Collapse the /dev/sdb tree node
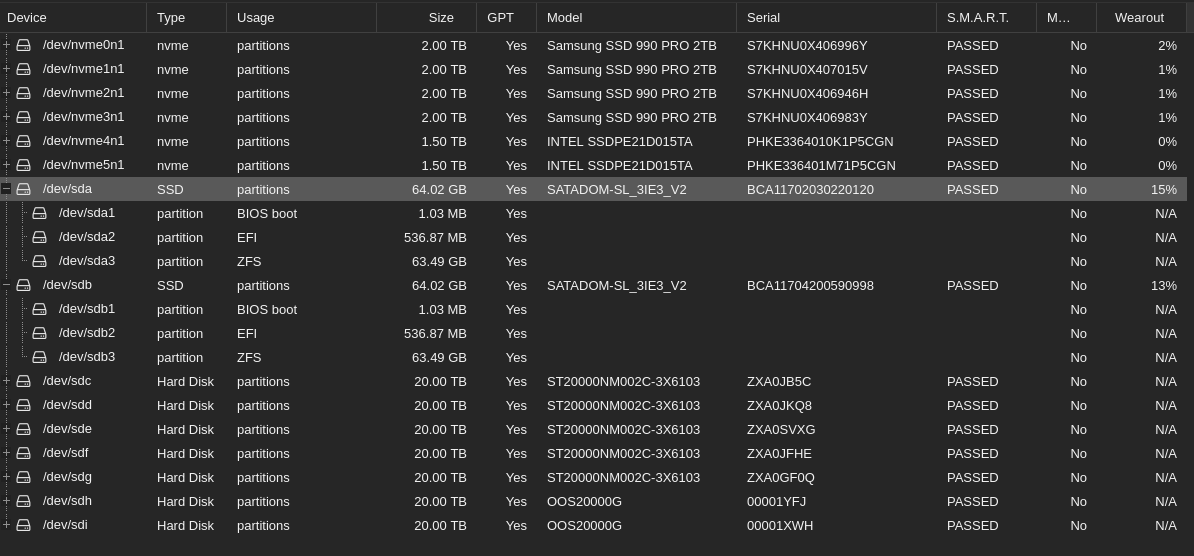Viewport: 1194px width, 556px height. pyautogui.click(x=6, y=285)
